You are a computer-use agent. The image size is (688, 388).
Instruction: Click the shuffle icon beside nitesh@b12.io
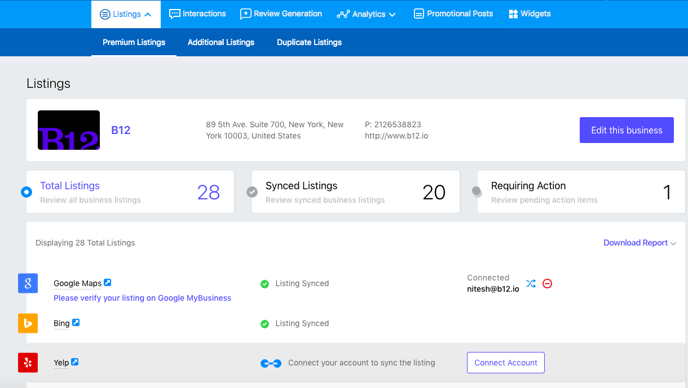coord(531,284)
